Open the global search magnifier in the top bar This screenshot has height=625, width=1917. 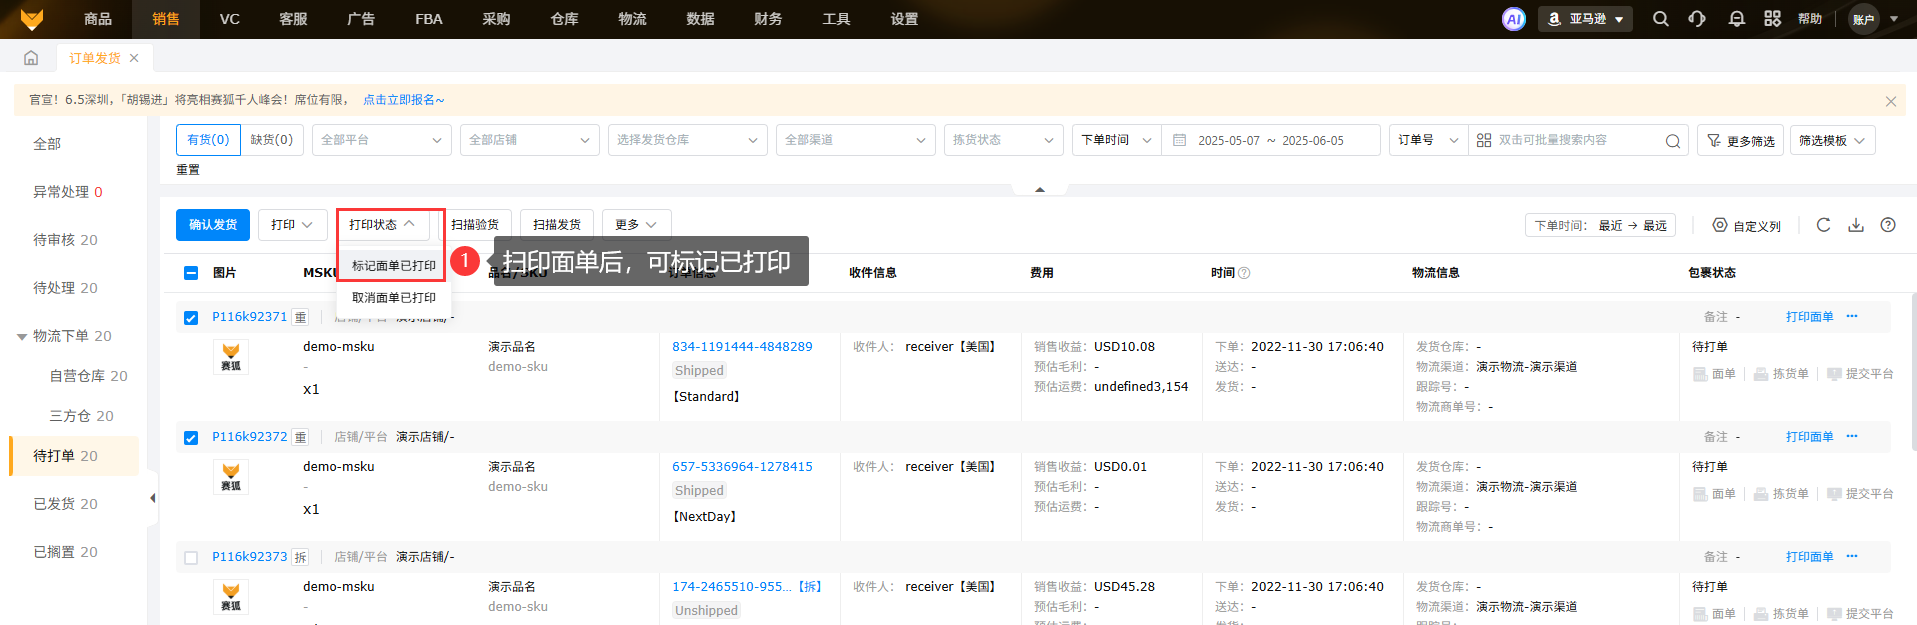coord(1661,19)
